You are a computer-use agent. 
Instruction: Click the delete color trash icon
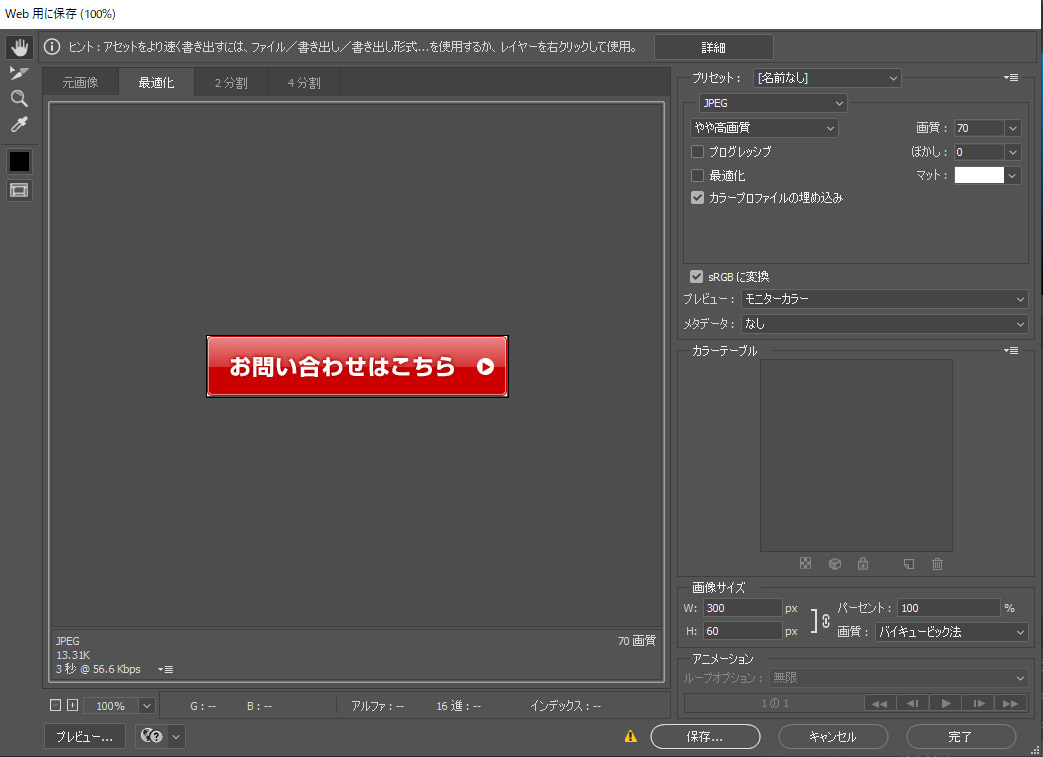[937, 563]
